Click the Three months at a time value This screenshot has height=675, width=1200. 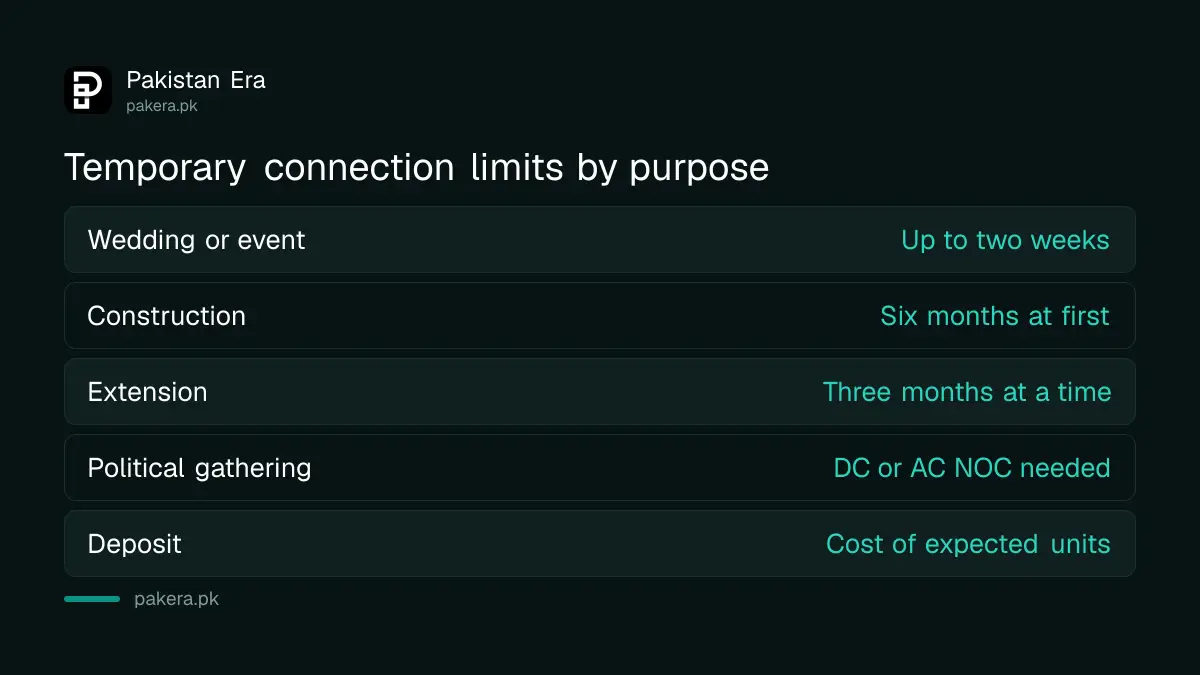pyautogui.click(x=967, y=392)
